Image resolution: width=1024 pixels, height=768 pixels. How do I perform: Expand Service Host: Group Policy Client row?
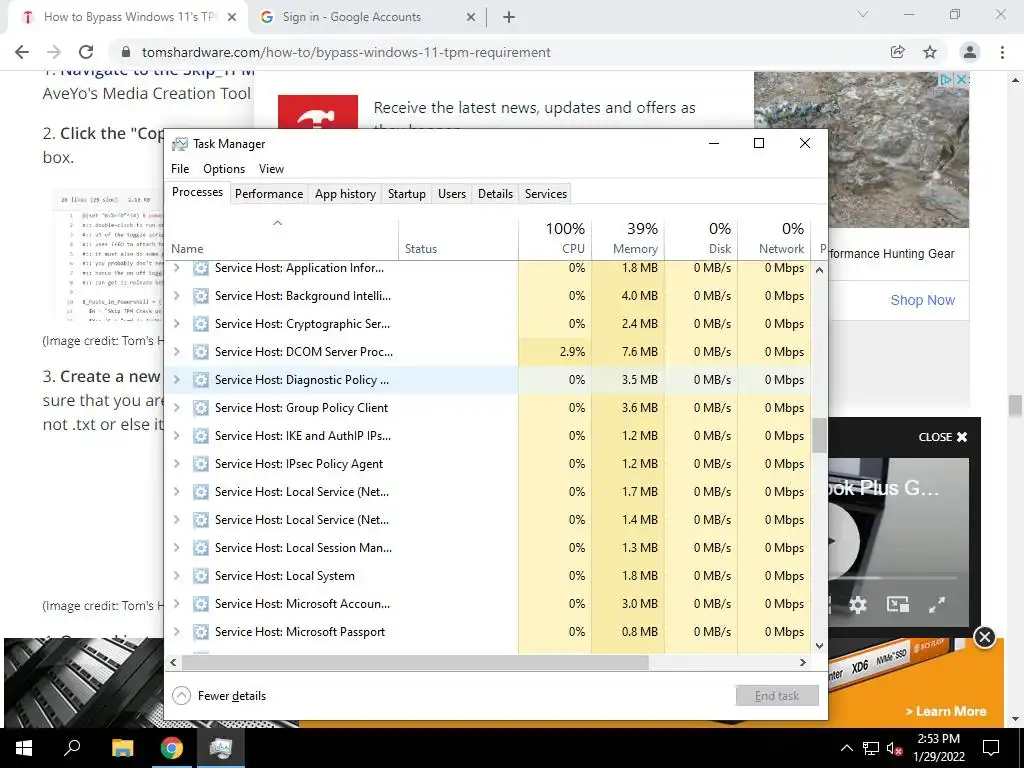[176, 408]
